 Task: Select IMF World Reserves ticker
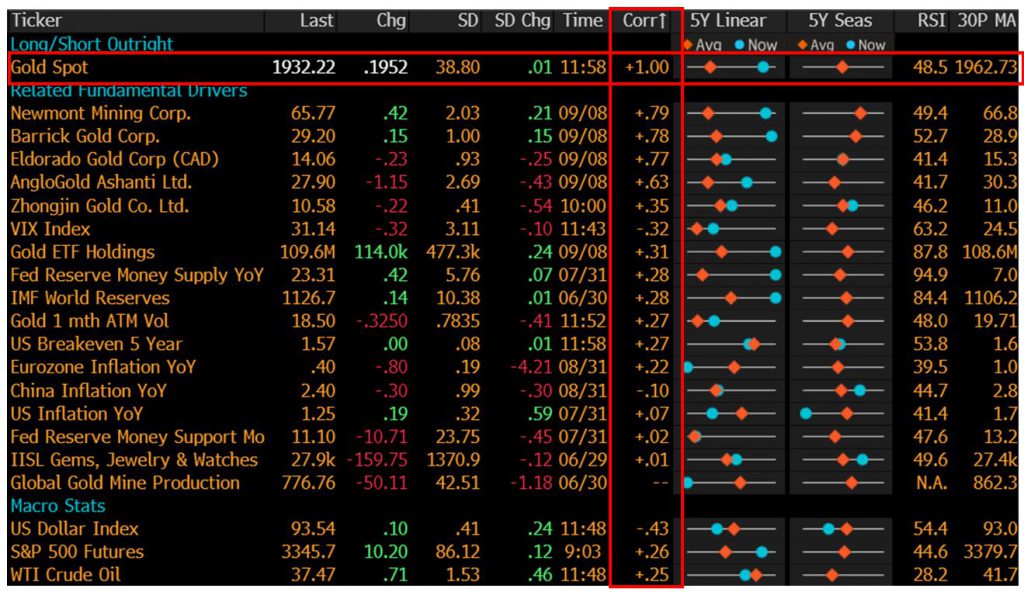click(89, 298)
